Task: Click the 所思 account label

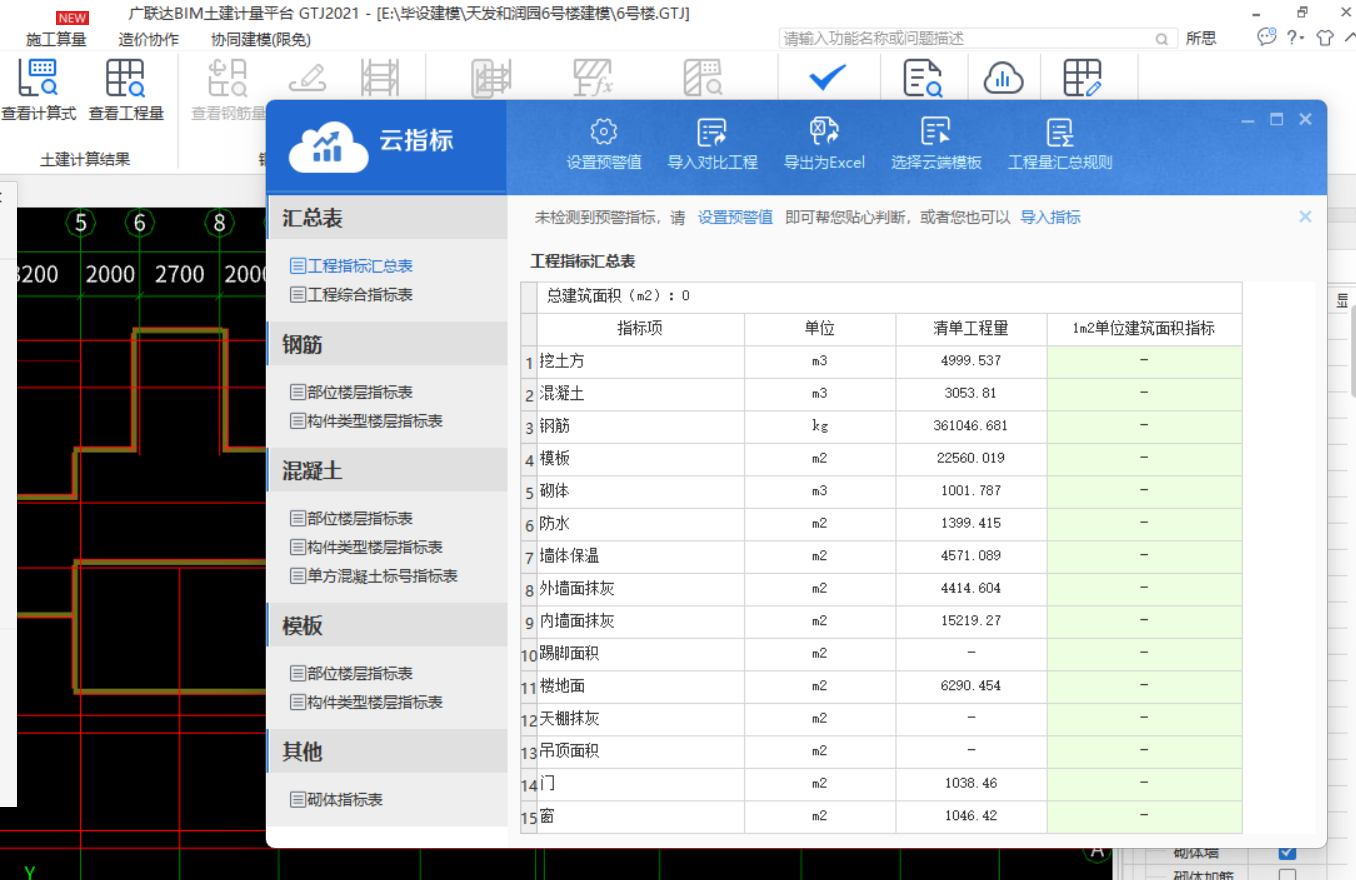Action: 1201,39
